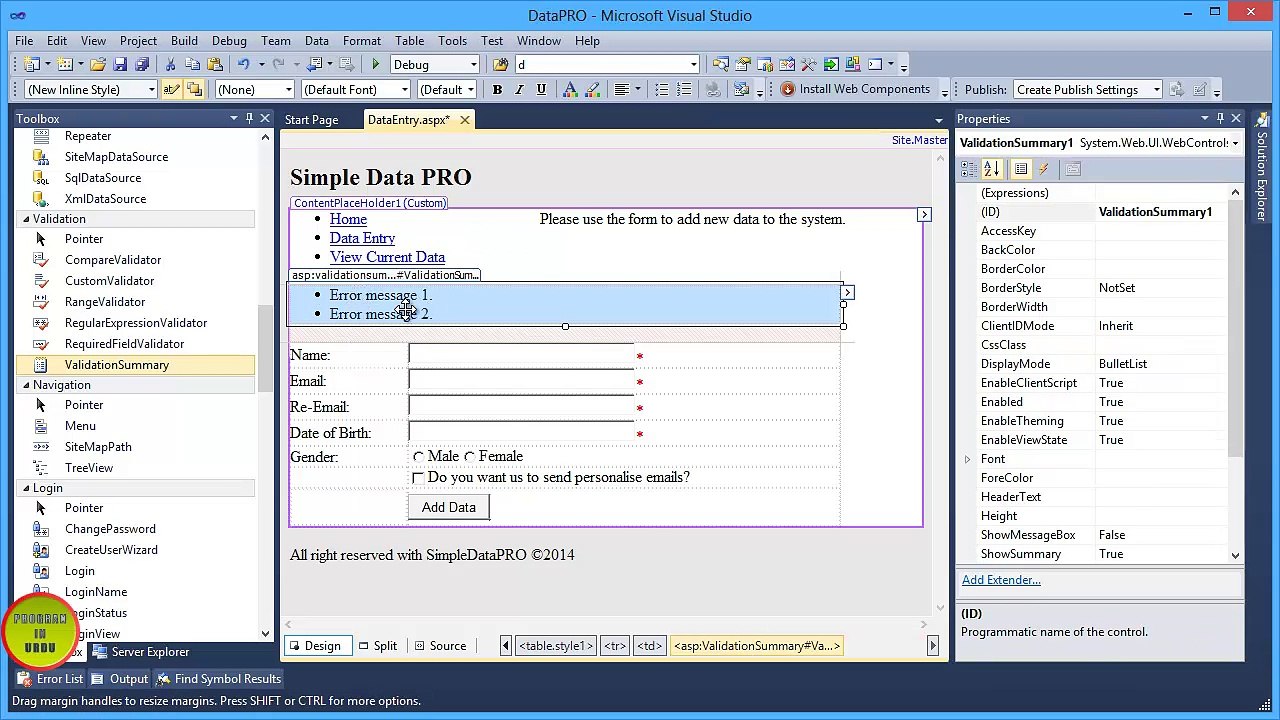
Task: Click the toolbox window icon in toolbar
Action: (x=809, y=65)
